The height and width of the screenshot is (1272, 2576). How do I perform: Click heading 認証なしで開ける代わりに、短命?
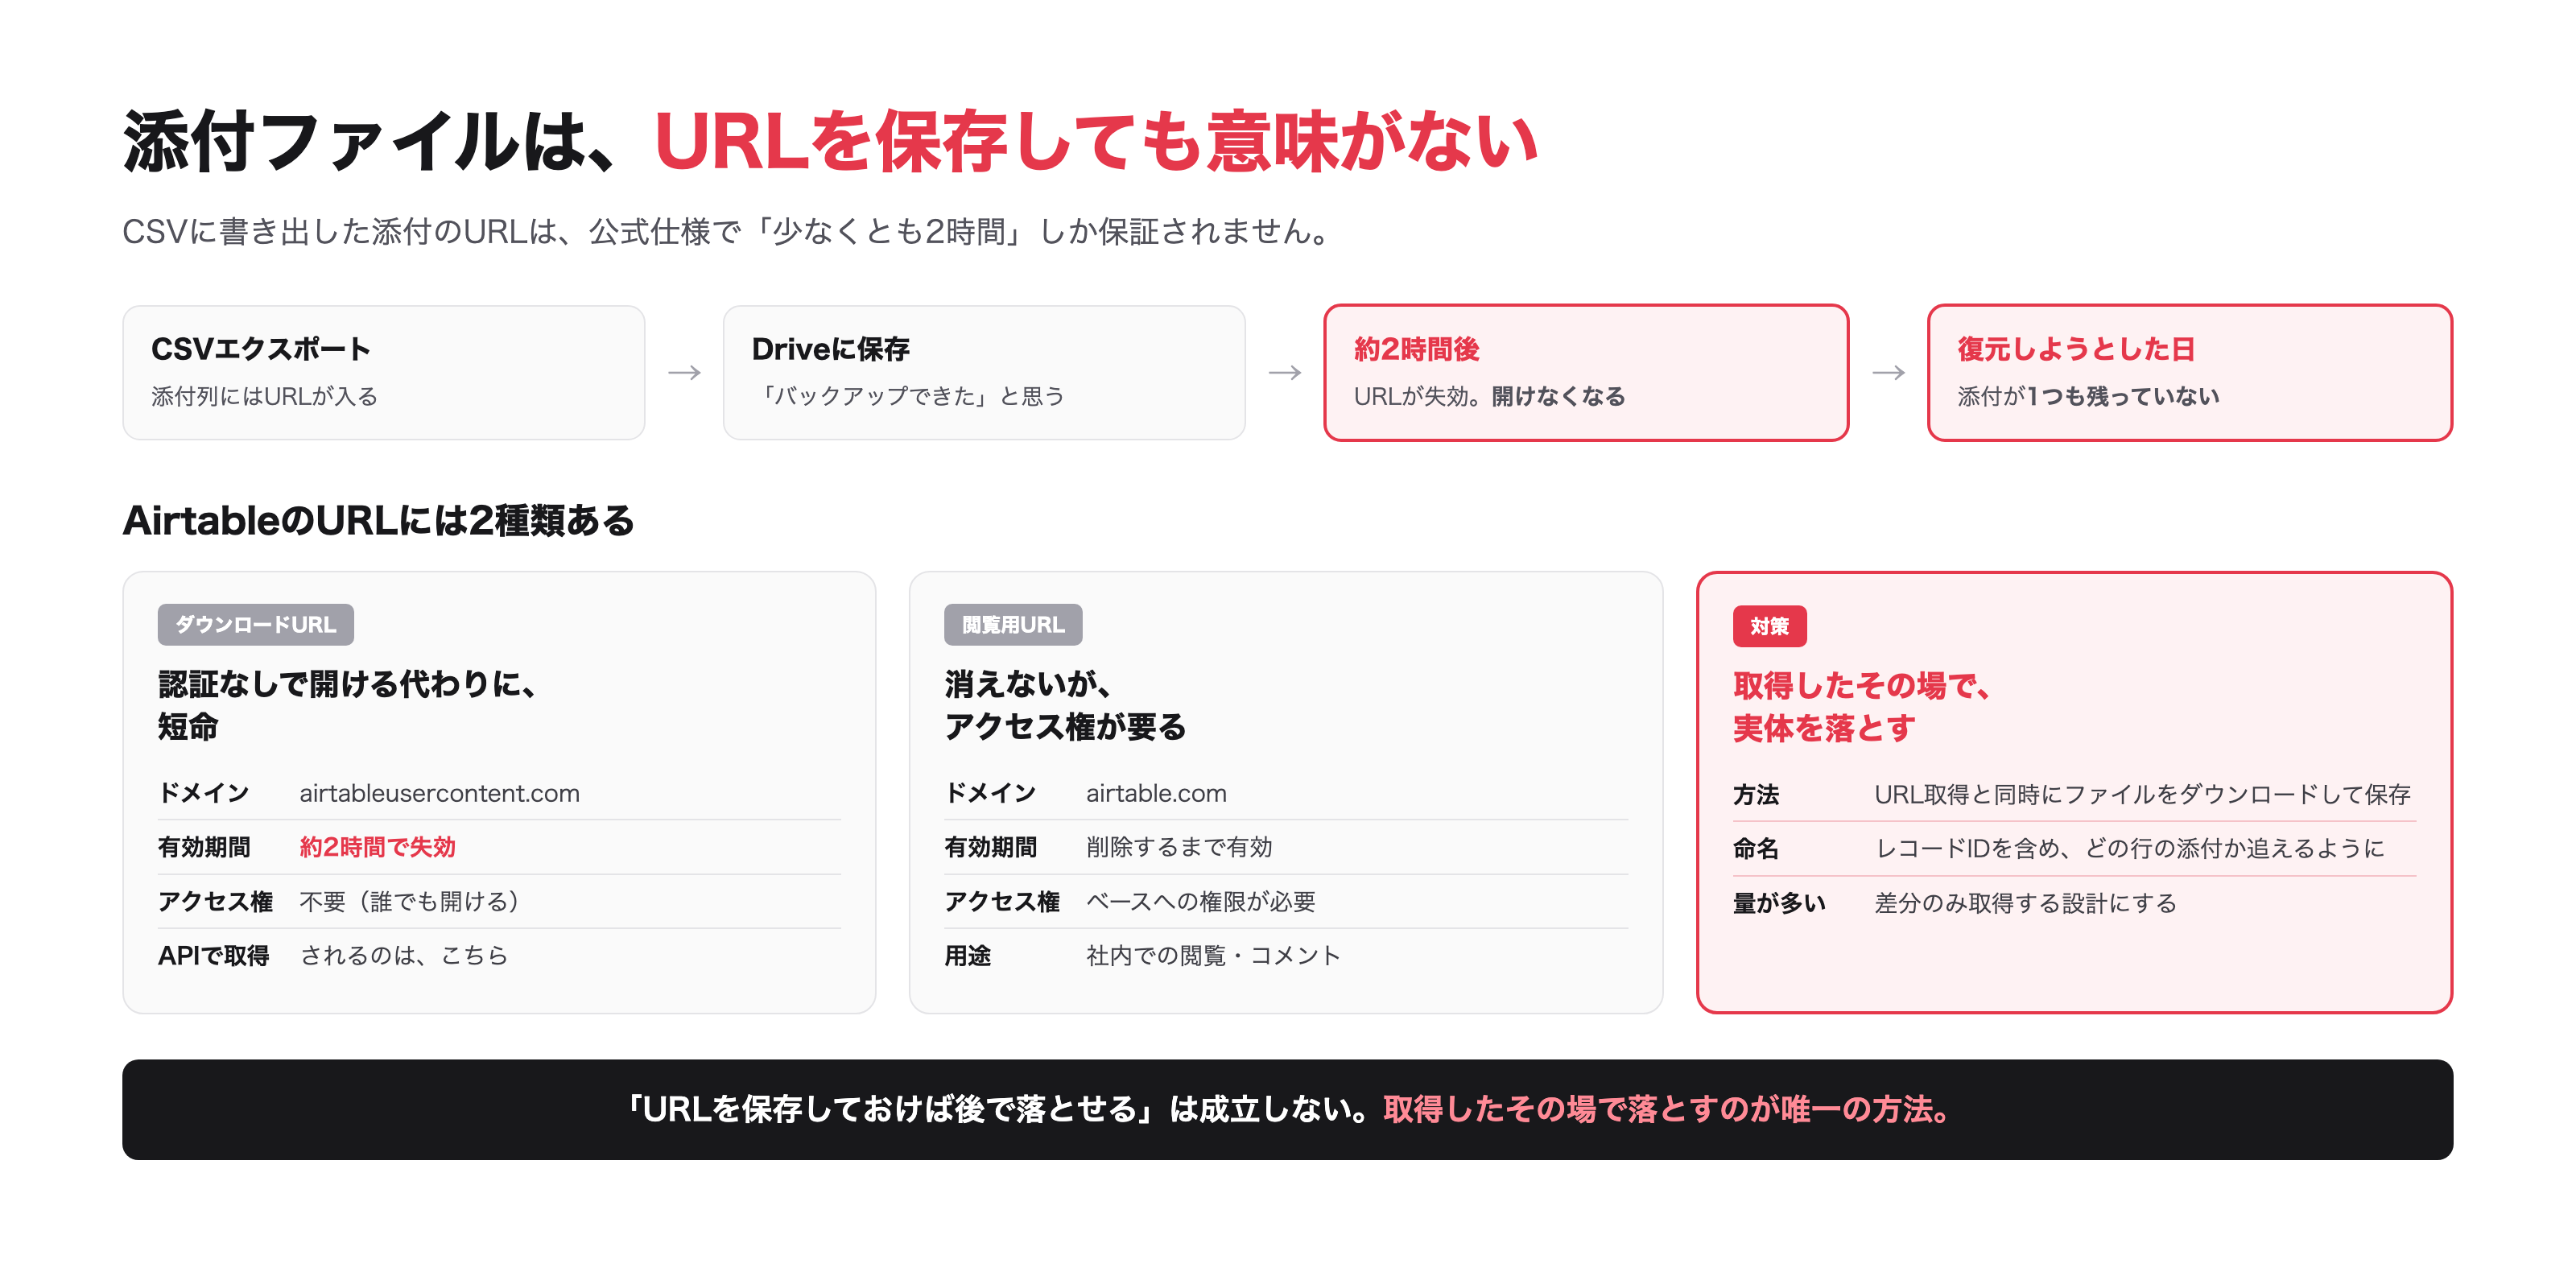[348, 705]
